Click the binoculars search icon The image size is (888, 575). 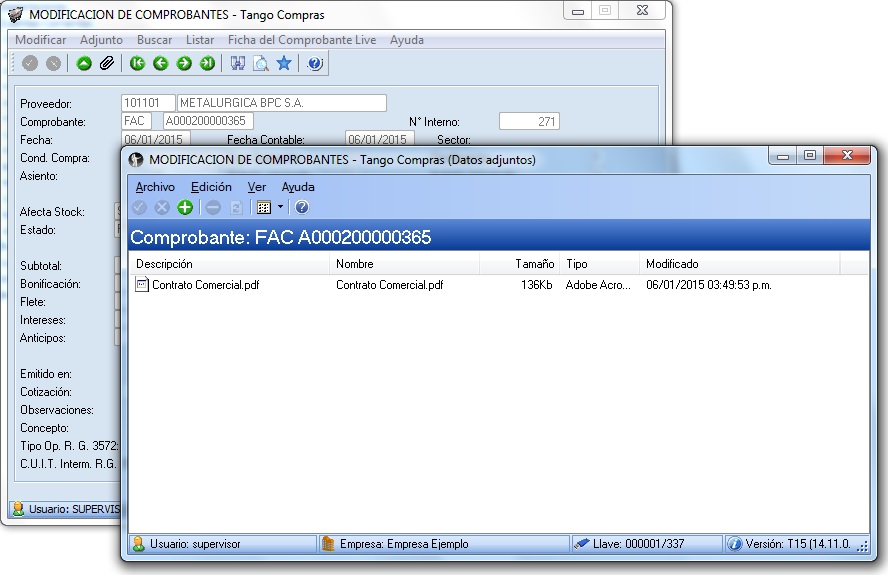pyautogui.click(x=238, y=63)
